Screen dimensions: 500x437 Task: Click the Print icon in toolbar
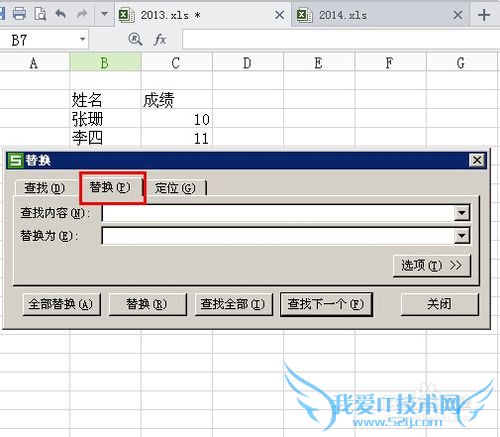[x=19, y=14]
